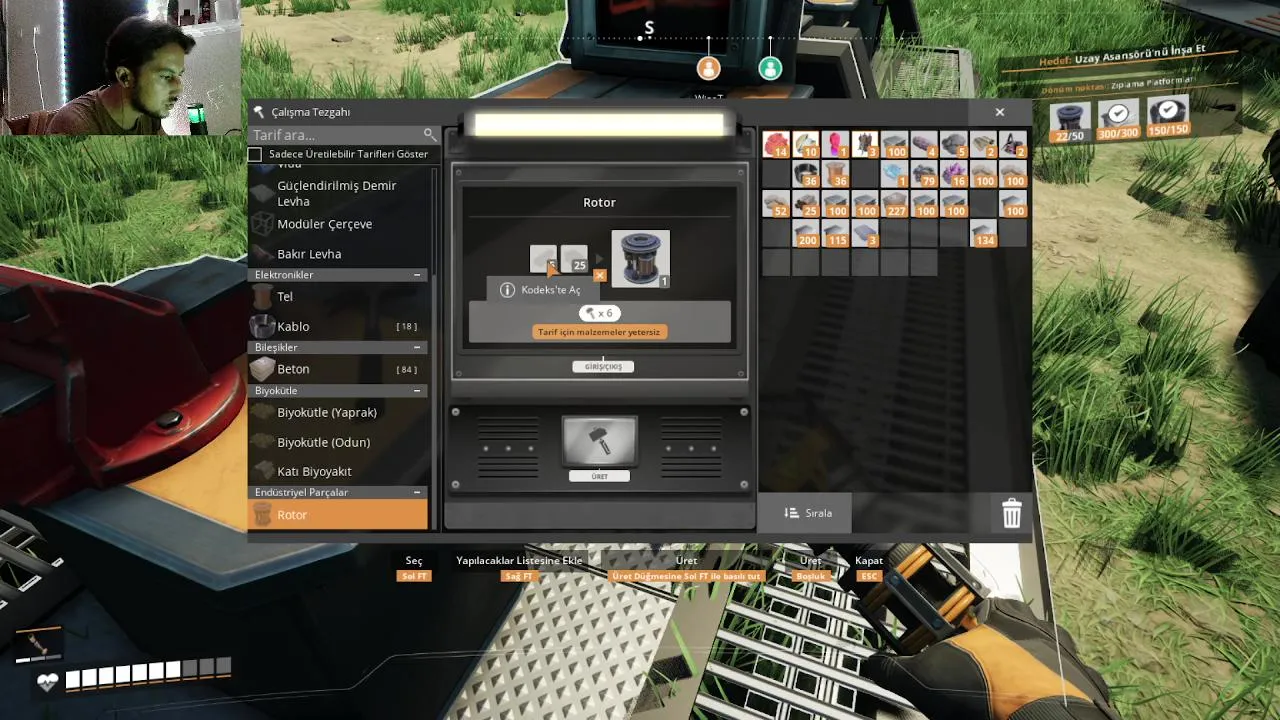Choose Kodeks'te Aç from the popup
The height and width of the screenshot is (720, 1280).
click(541, 290)
